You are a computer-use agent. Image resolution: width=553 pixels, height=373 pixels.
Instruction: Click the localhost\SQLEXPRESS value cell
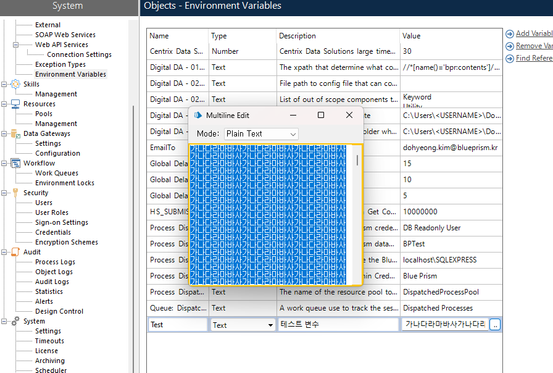[451, 260]
